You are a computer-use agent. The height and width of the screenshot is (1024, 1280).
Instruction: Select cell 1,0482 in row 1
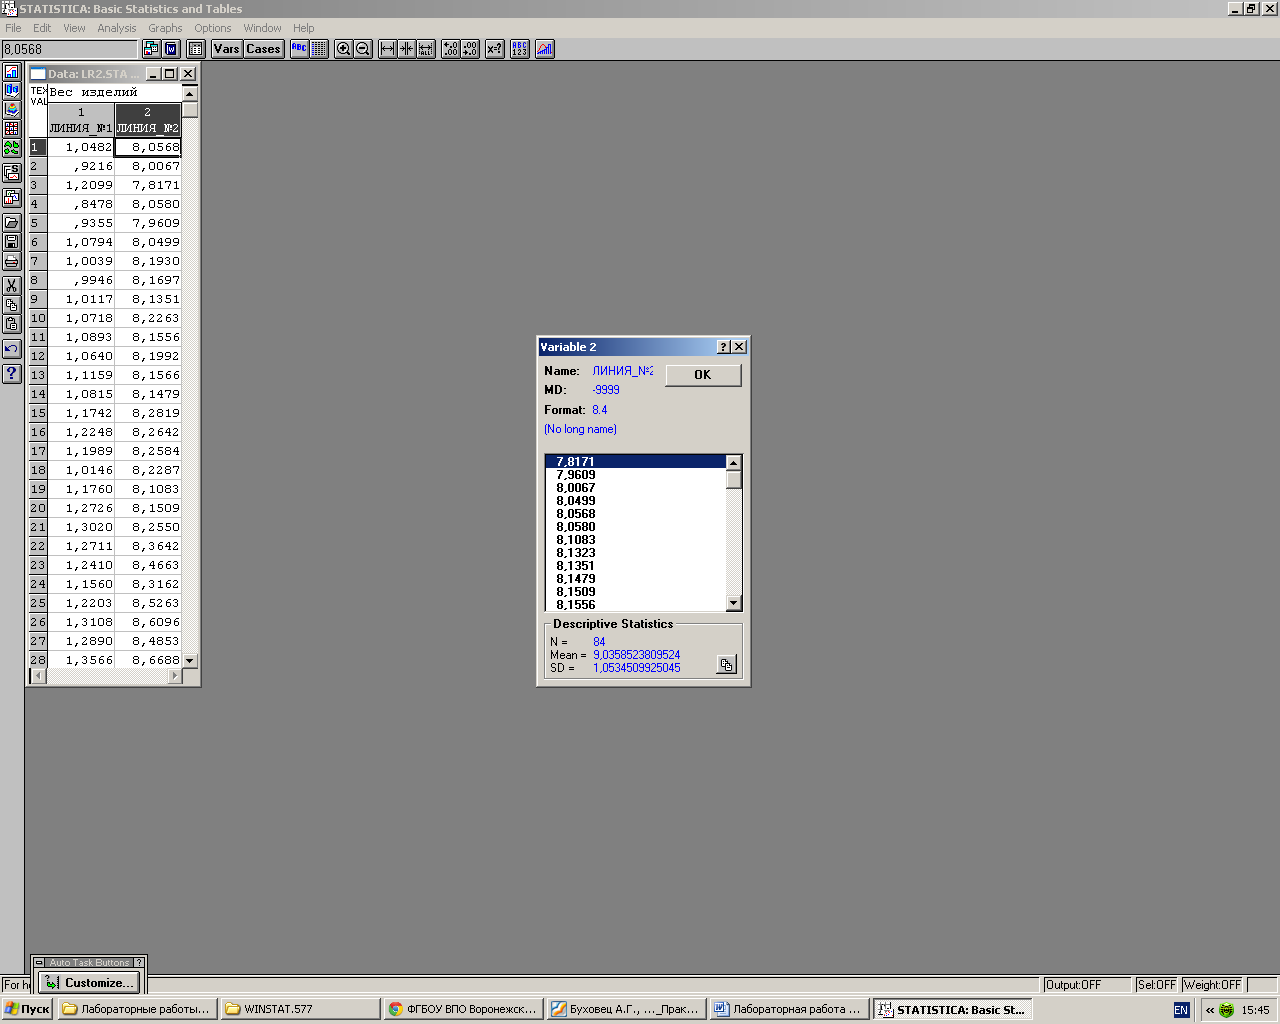[81, 147]
